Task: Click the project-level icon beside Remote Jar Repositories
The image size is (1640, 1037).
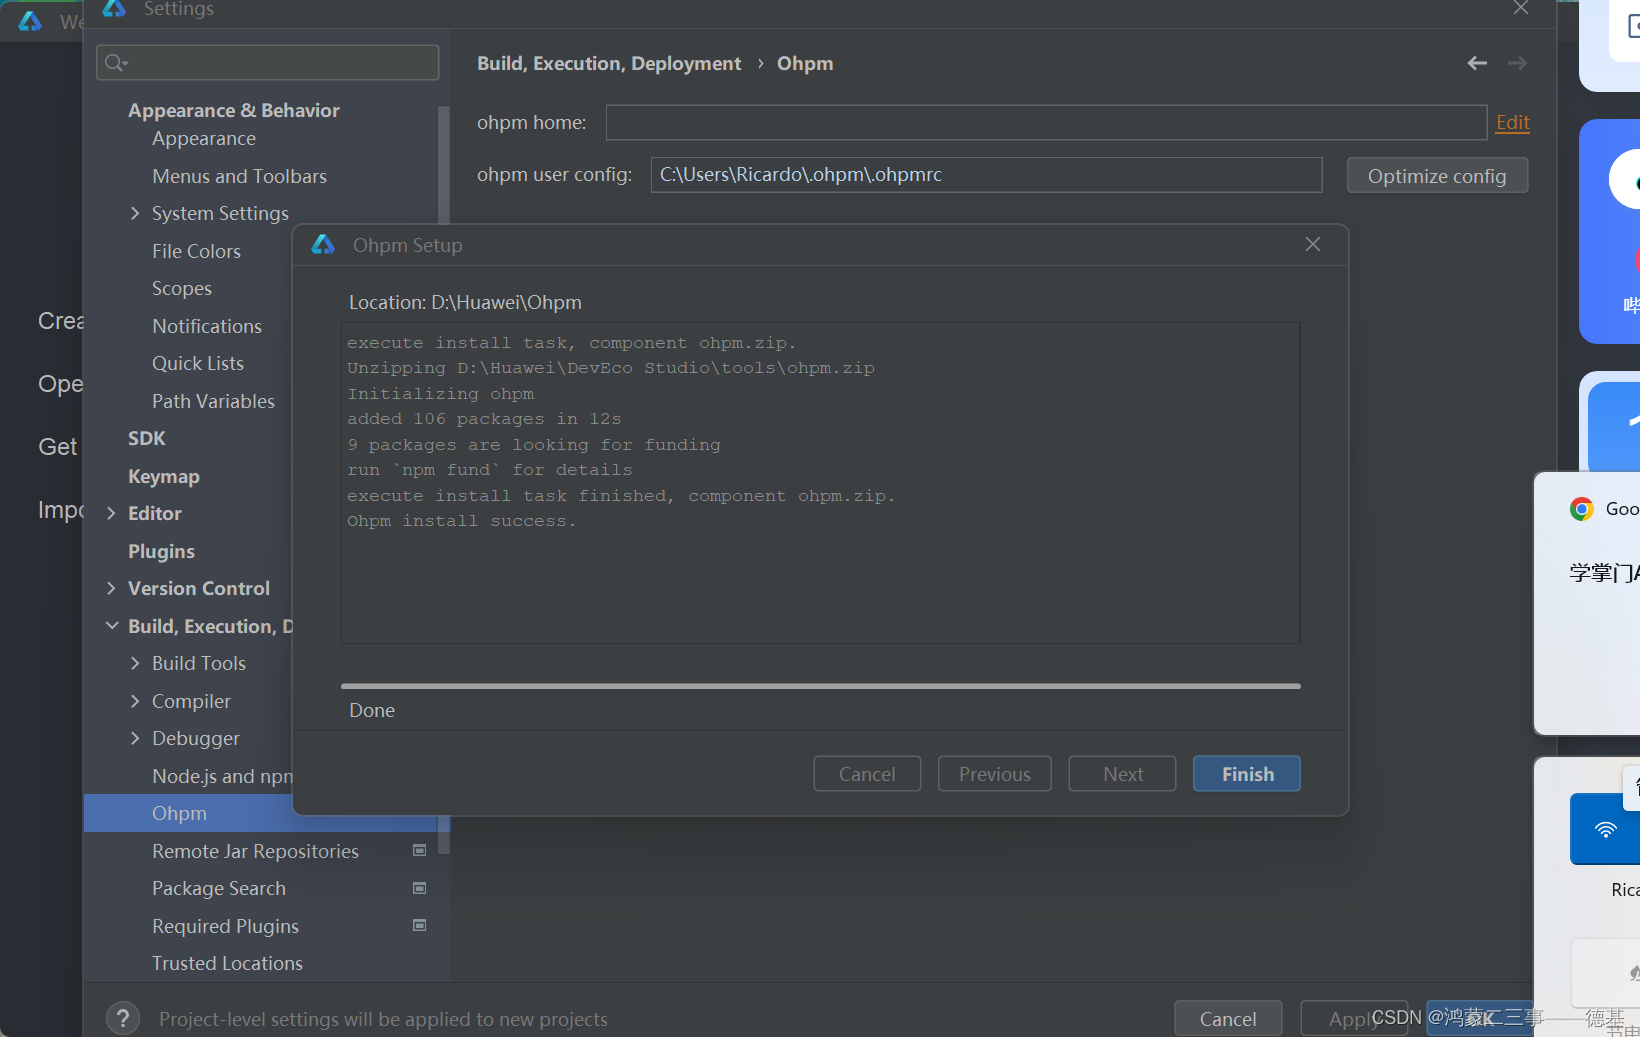Action: point(420,851)
